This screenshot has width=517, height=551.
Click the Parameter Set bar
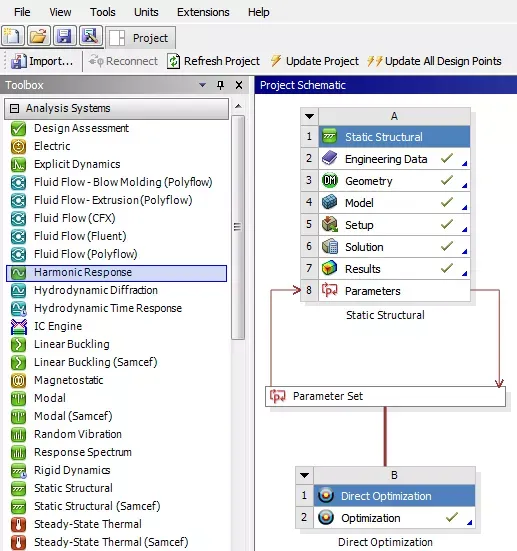tap(386, 396)
